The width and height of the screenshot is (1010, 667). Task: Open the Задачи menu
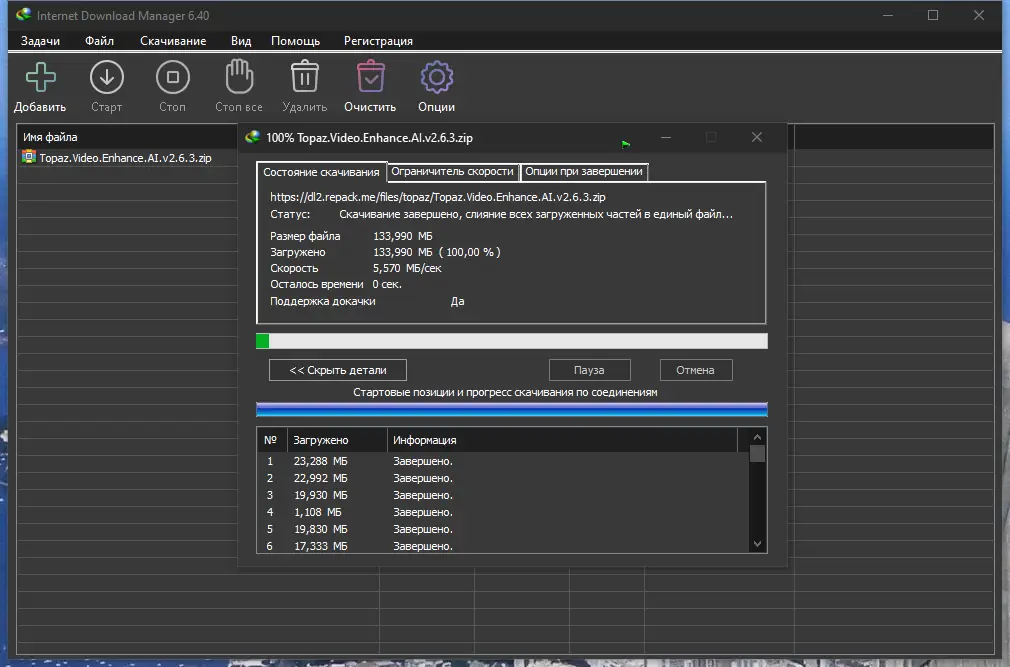[40, 41]
